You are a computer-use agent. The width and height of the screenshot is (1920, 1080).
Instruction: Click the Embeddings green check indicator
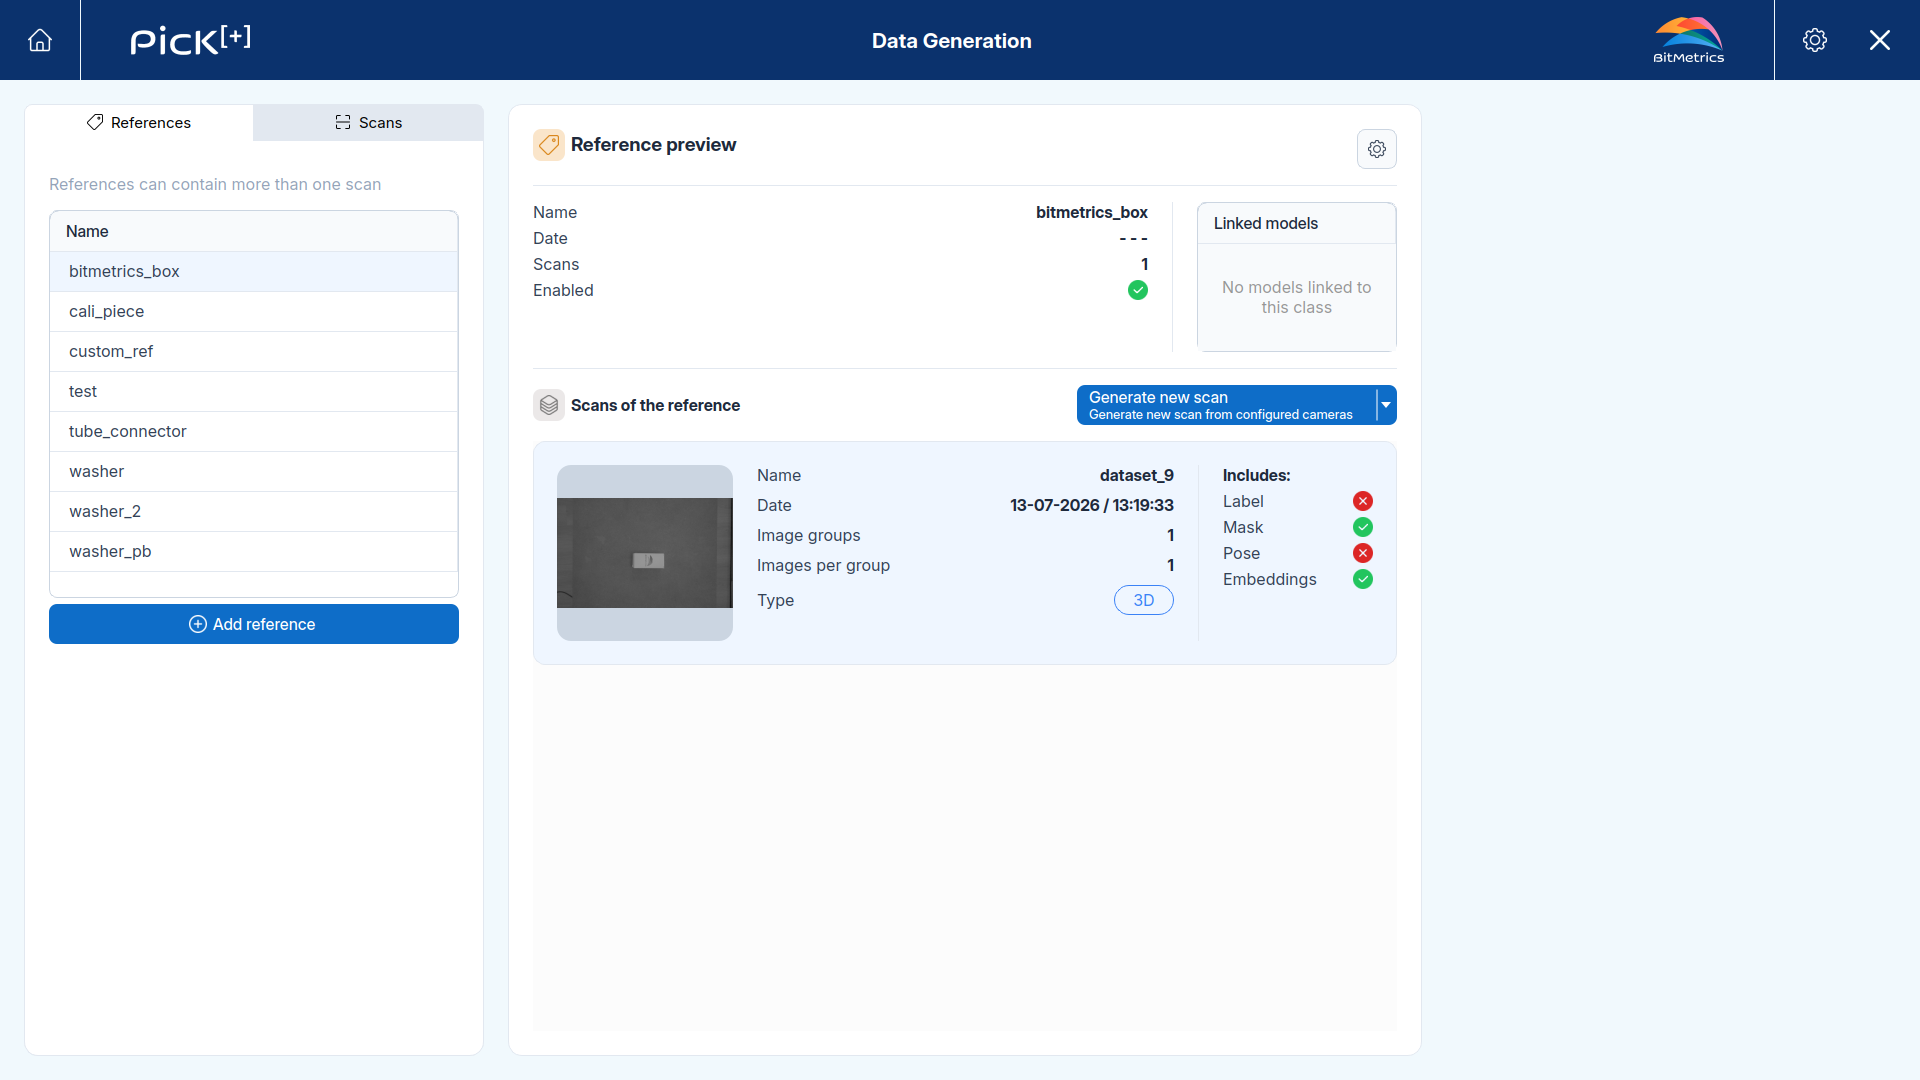coord(1363,579)
